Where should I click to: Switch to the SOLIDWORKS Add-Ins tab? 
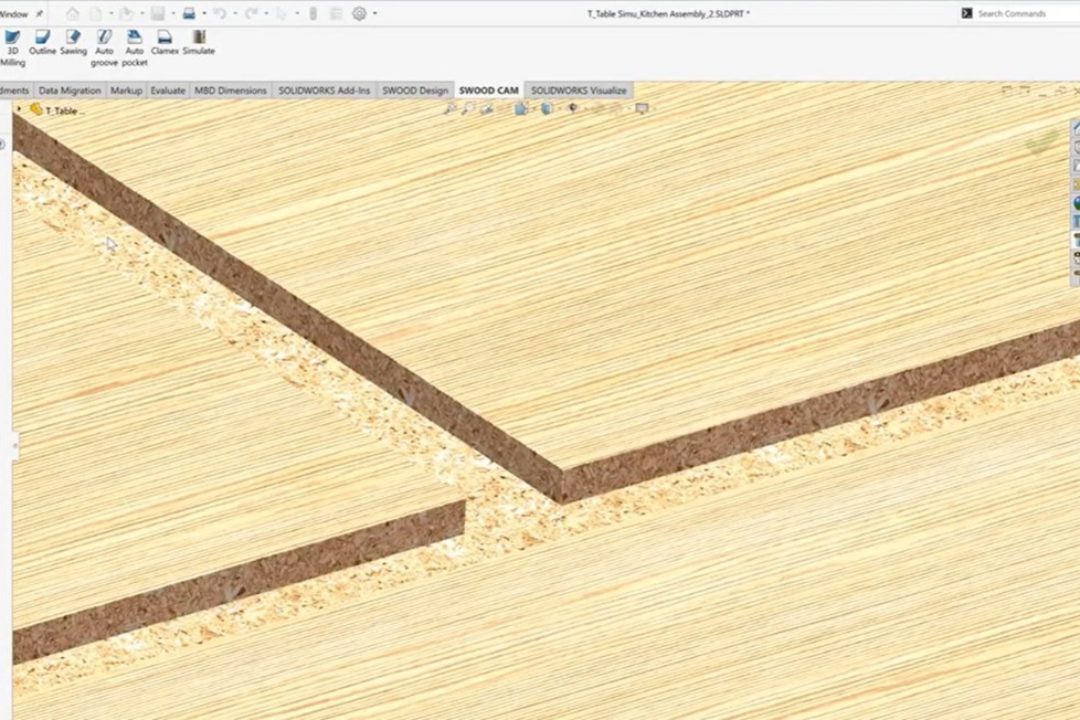point(324,90)
